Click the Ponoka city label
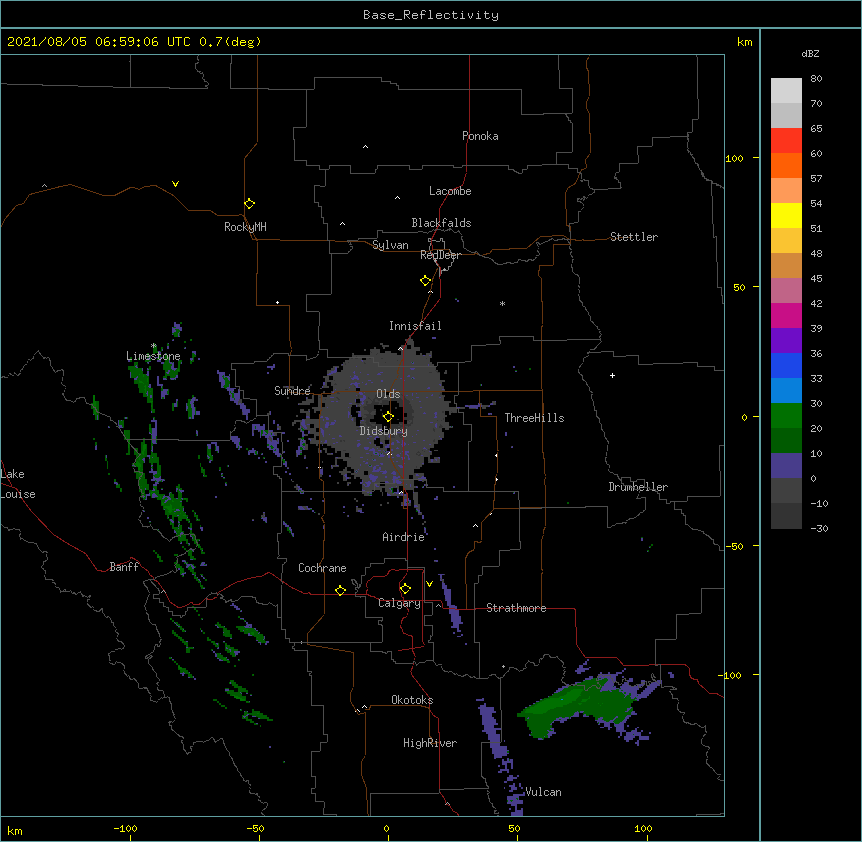This screenshot has height=842, width=862. point(480,136)
